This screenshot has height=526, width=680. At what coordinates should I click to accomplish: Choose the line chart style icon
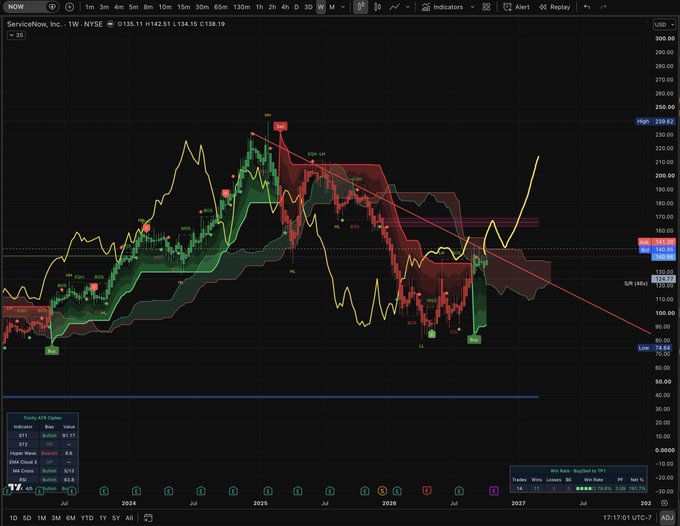(394, 7)
